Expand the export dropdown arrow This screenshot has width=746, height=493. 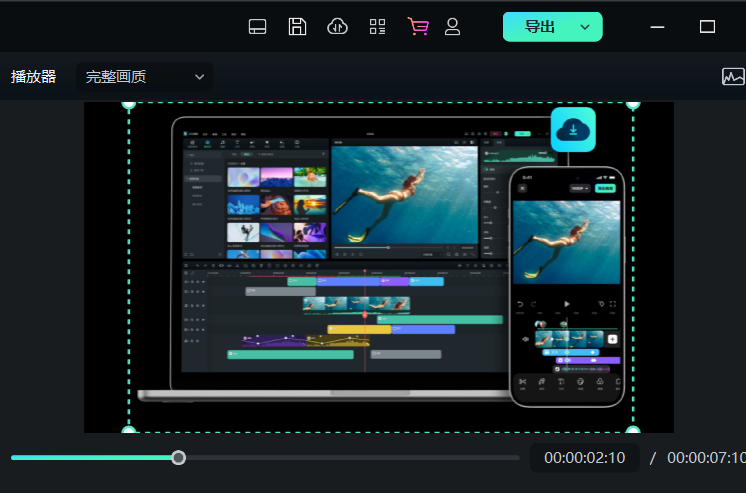click(586, 27)
